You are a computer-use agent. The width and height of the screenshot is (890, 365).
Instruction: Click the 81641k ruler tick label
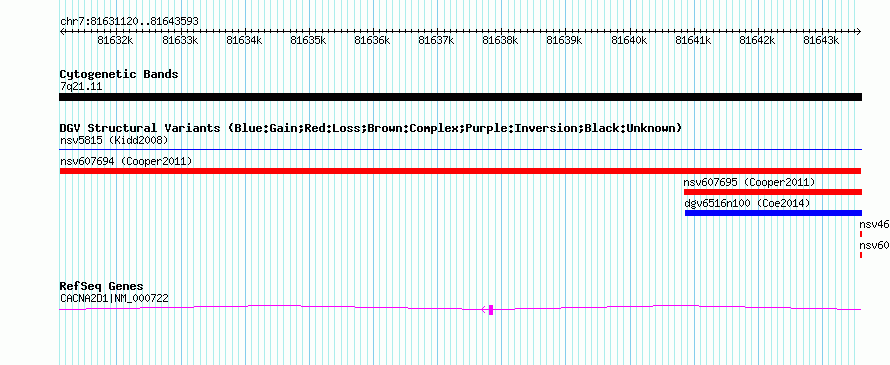692,40
